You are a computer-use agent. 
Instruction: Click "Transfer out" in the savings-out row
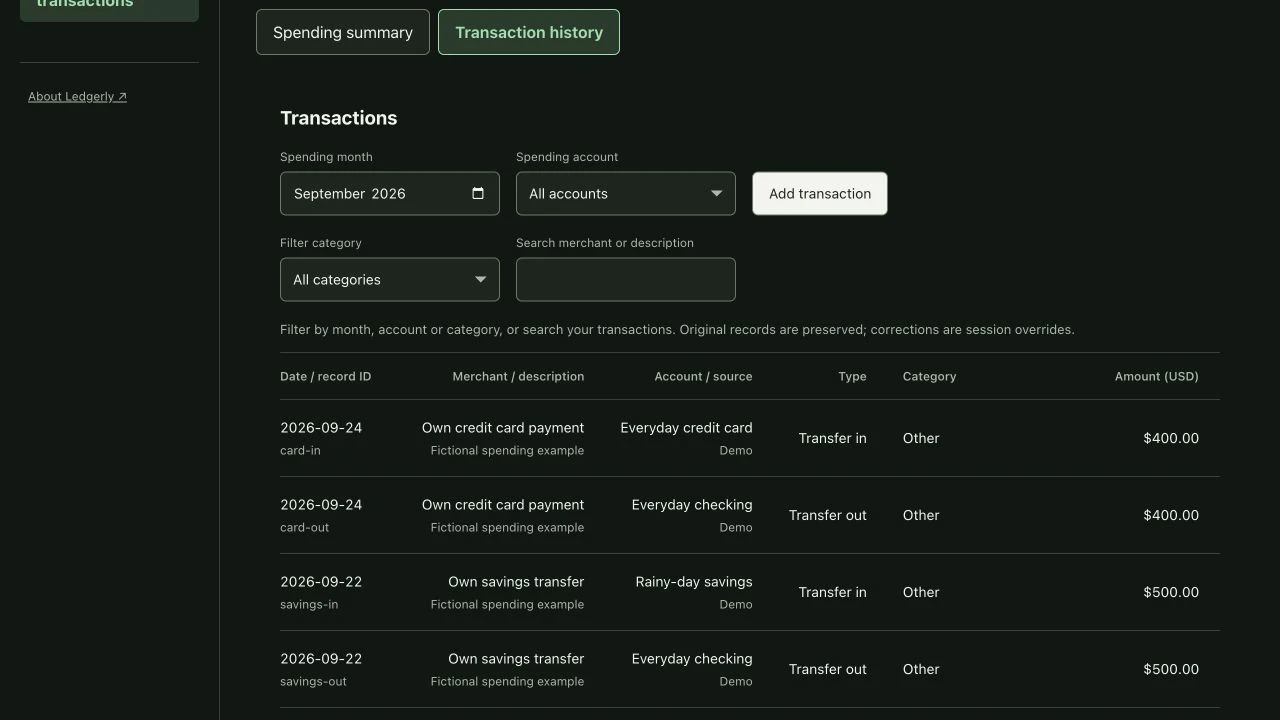tap(827, 669)
